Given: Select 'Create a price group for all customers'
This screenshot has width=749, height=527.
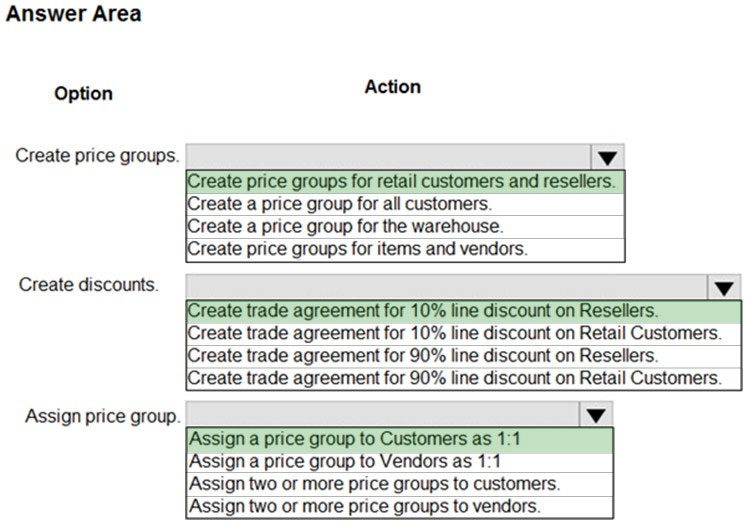Looking at the screenshot, I should coord(405,204).
